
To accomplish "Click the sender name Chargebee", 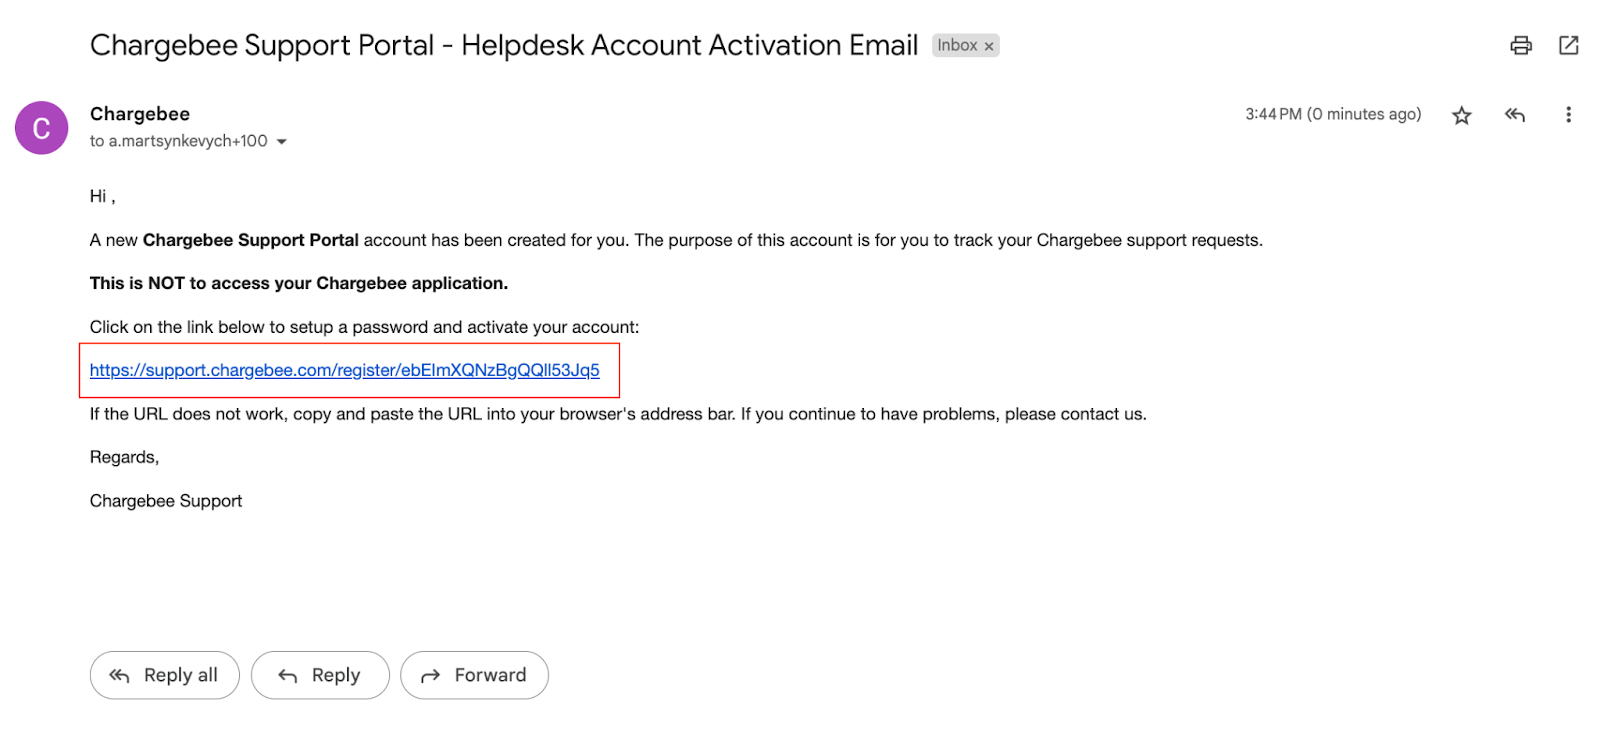I will coord(140,114).
